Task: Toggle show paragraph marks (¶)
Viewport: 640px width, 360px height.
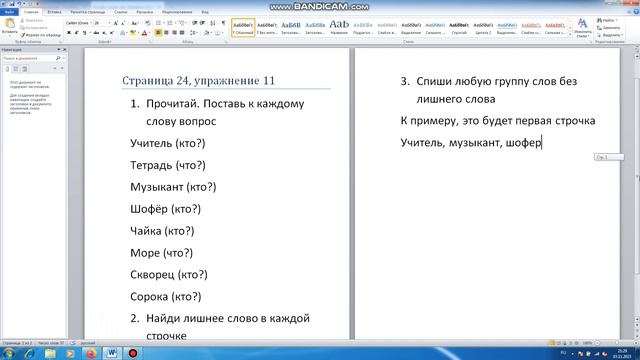Action: click(x=223, y=23)
